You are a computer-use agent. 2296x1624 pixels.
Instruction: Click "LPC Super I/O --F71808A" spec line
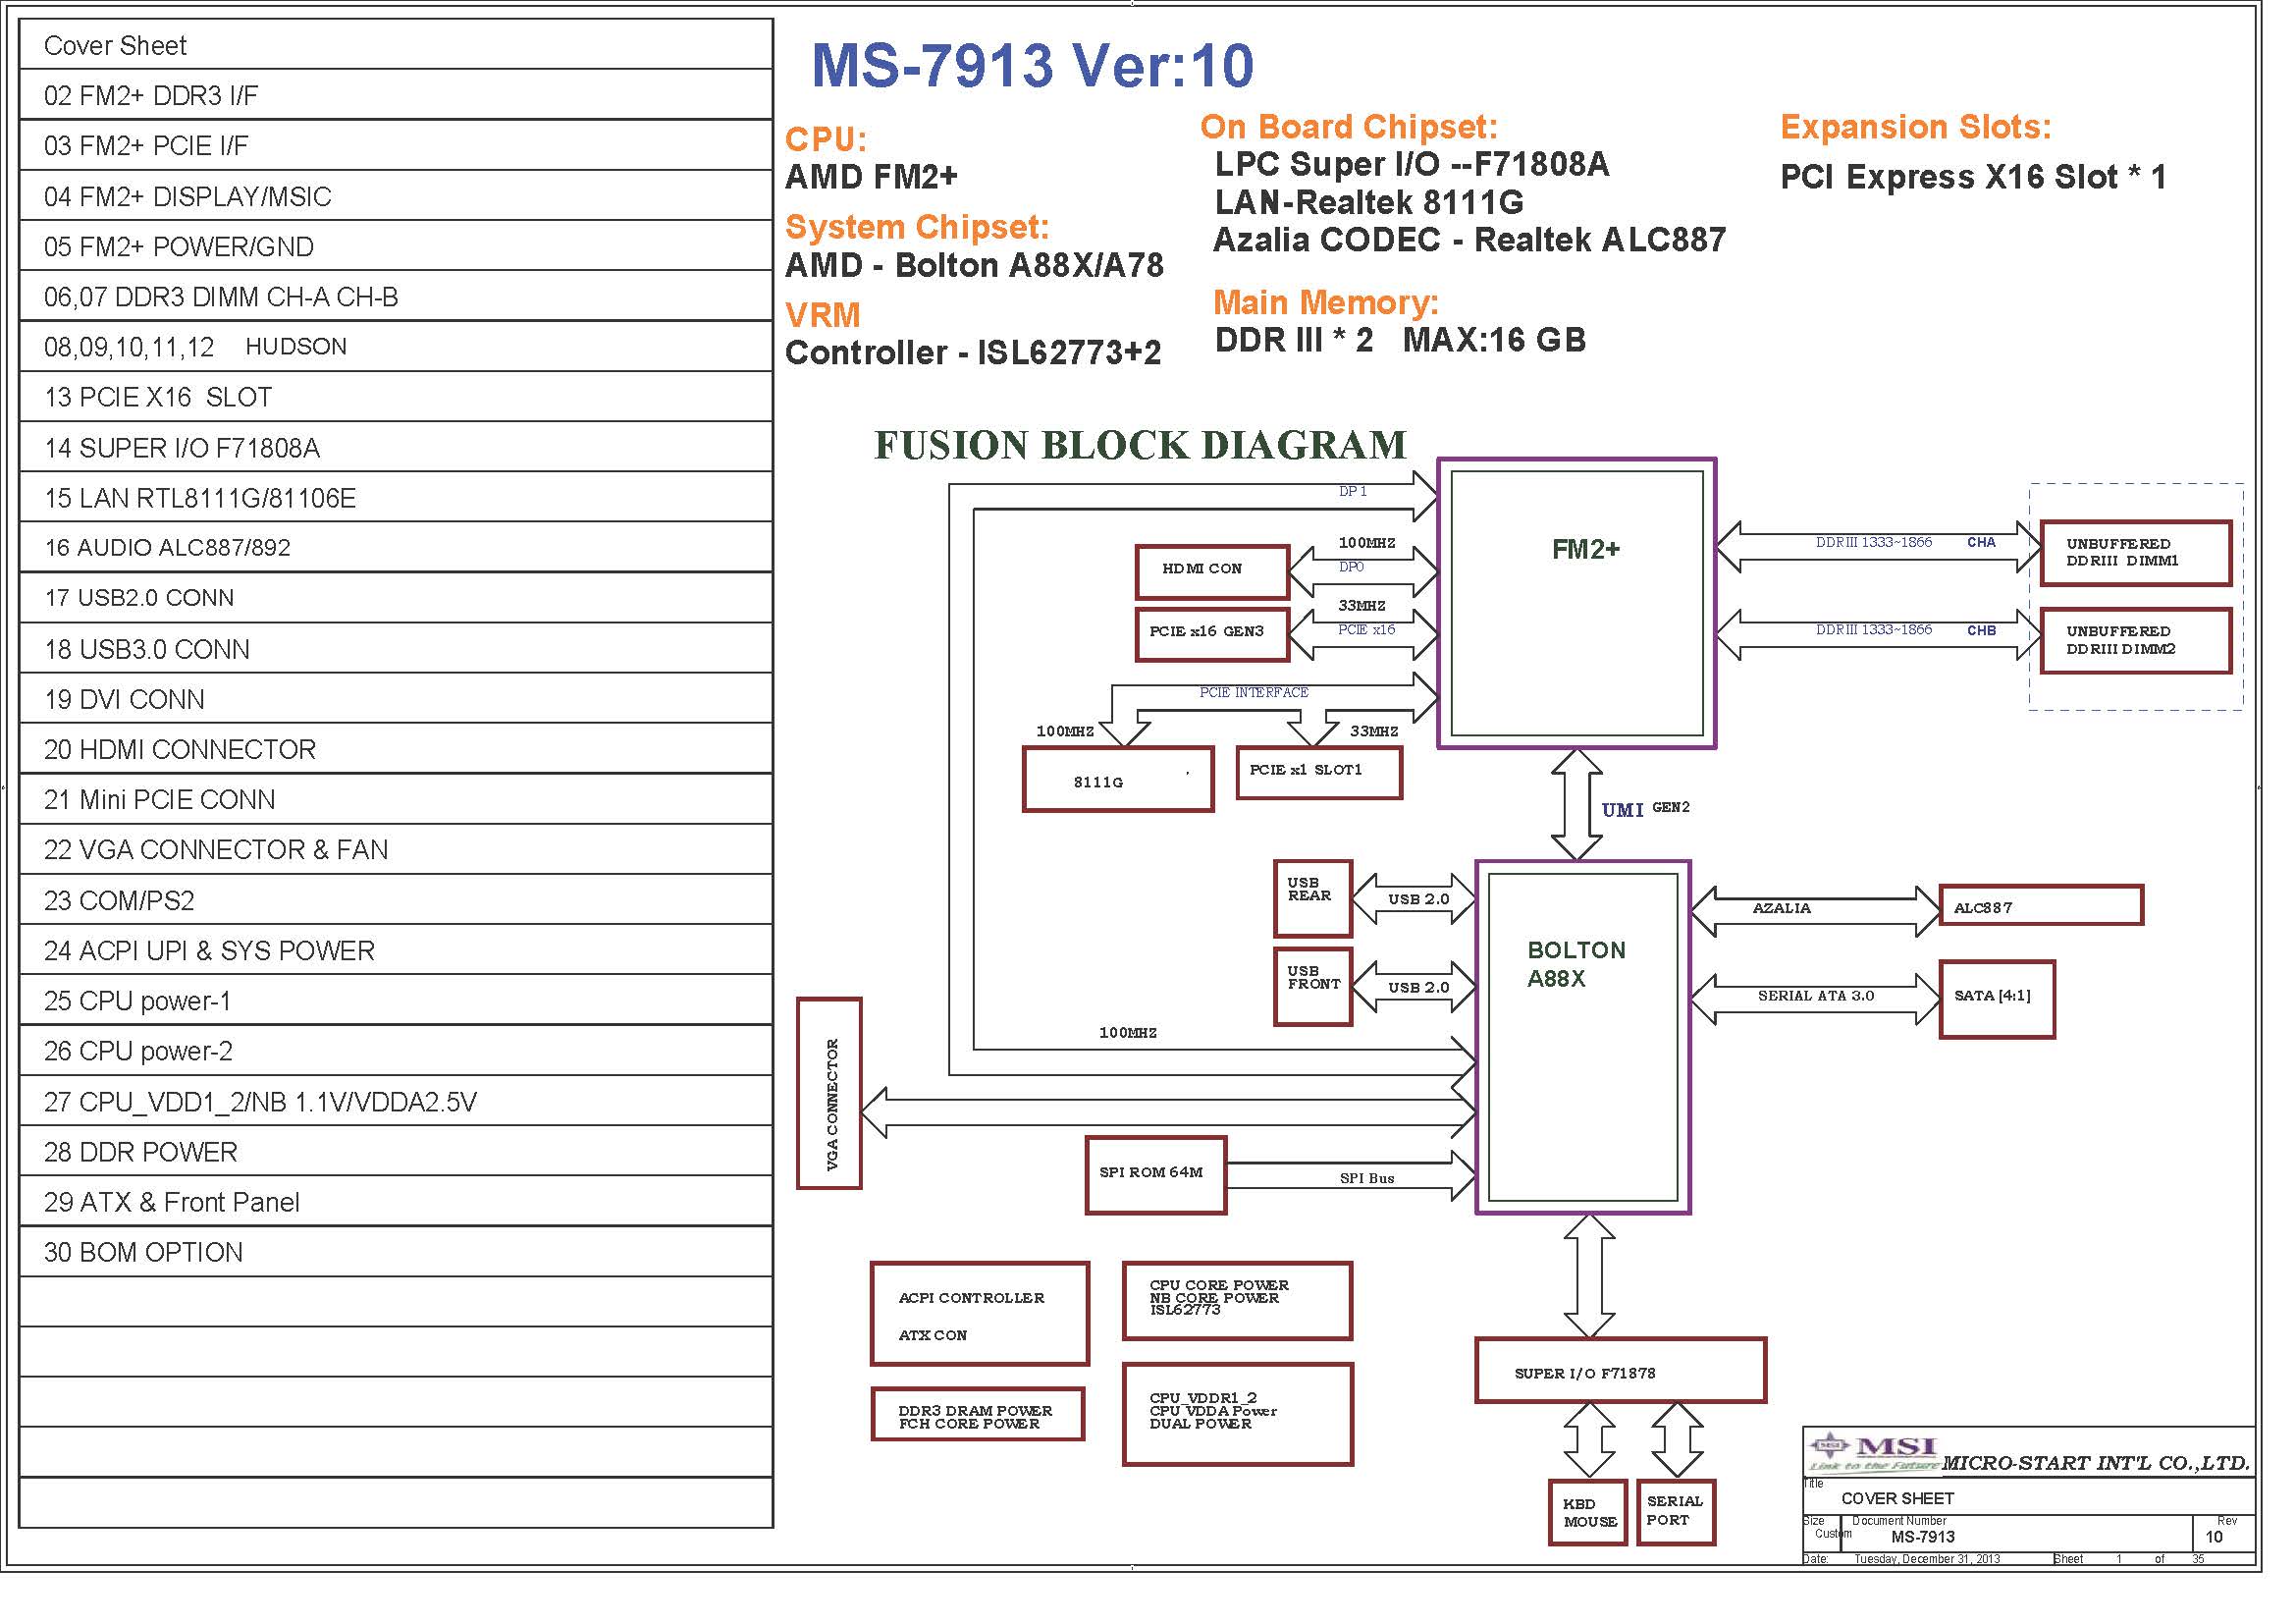1412,164
